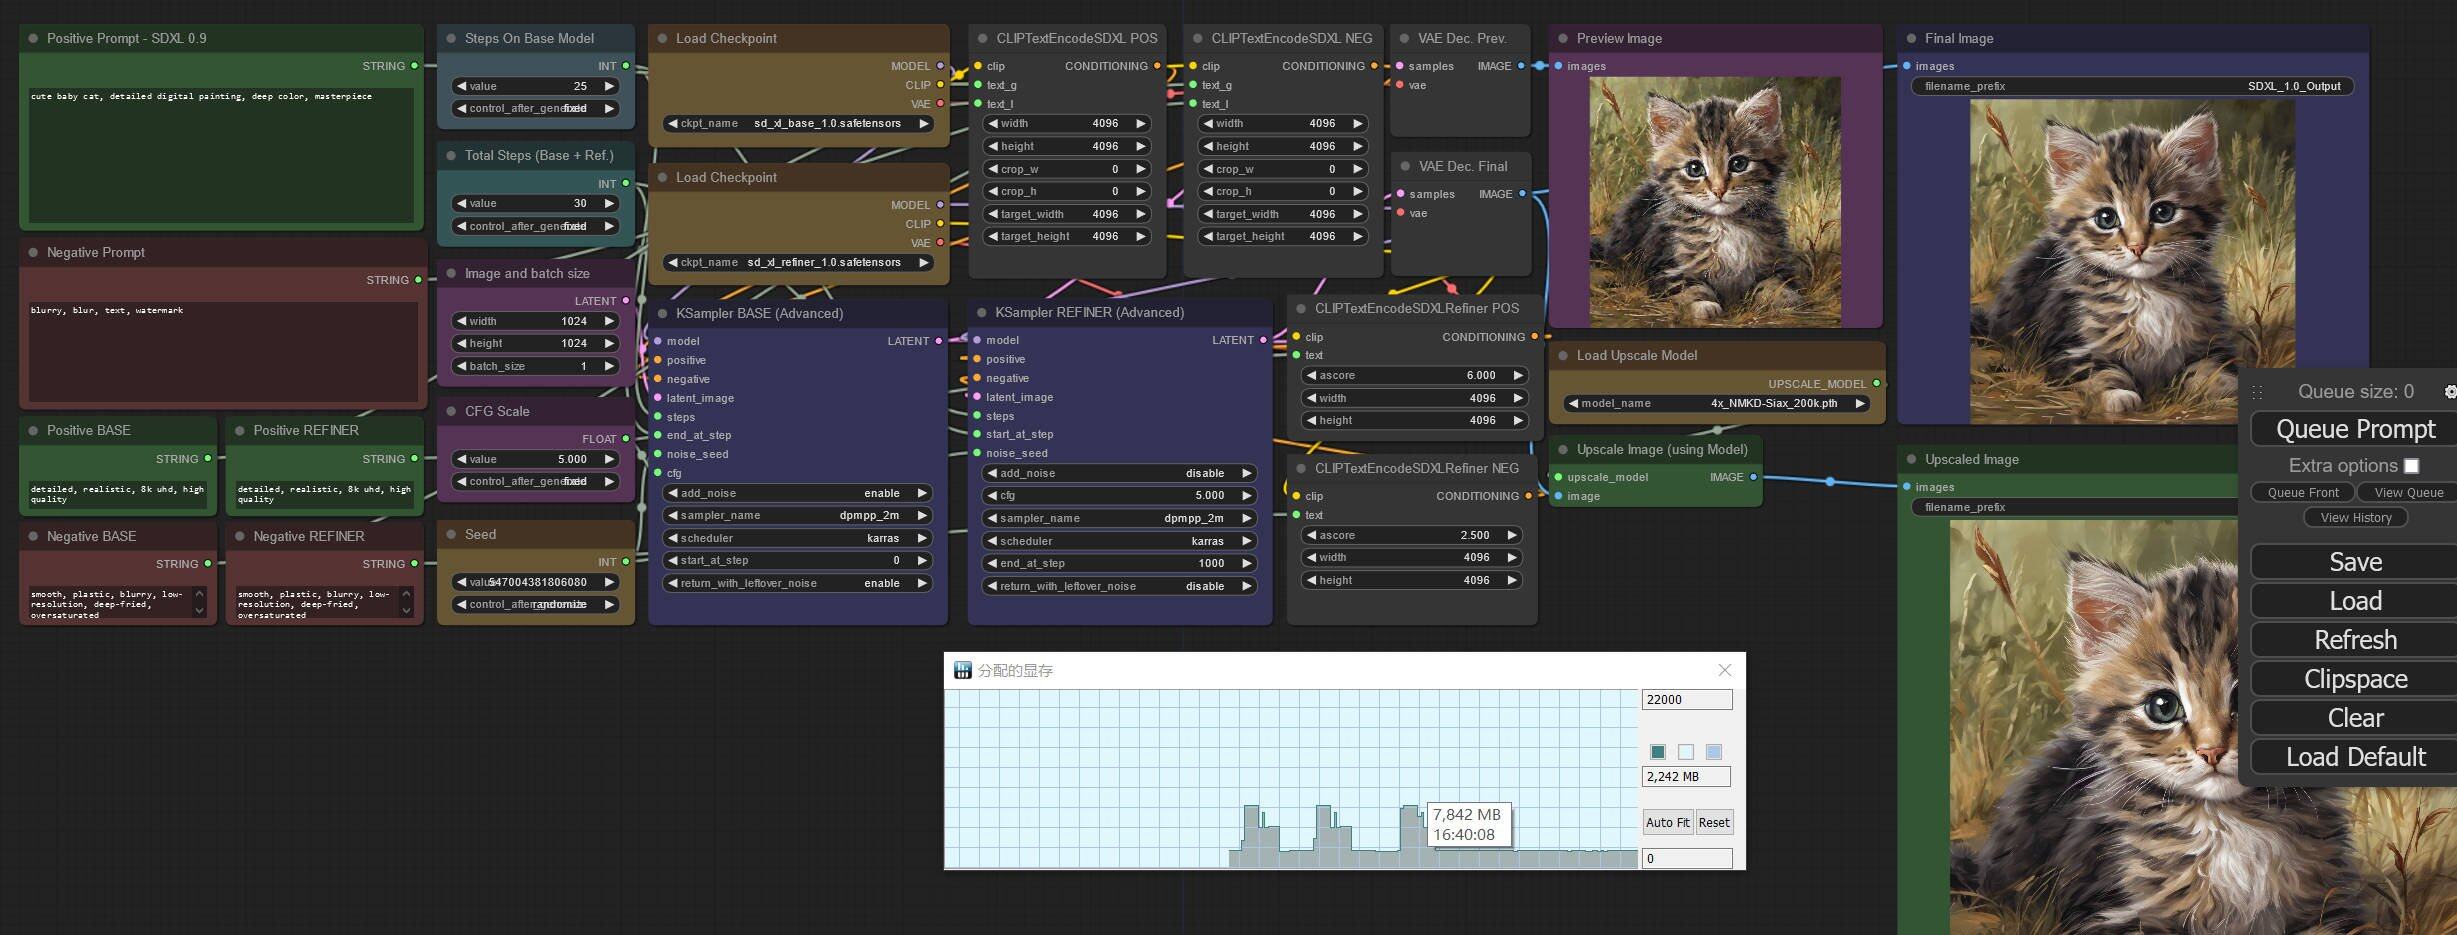The height and width of the screenshot is (935, 2457).
Task: Toggle collapse dot of Image and batch size node
Action: (x=451, y=273)
